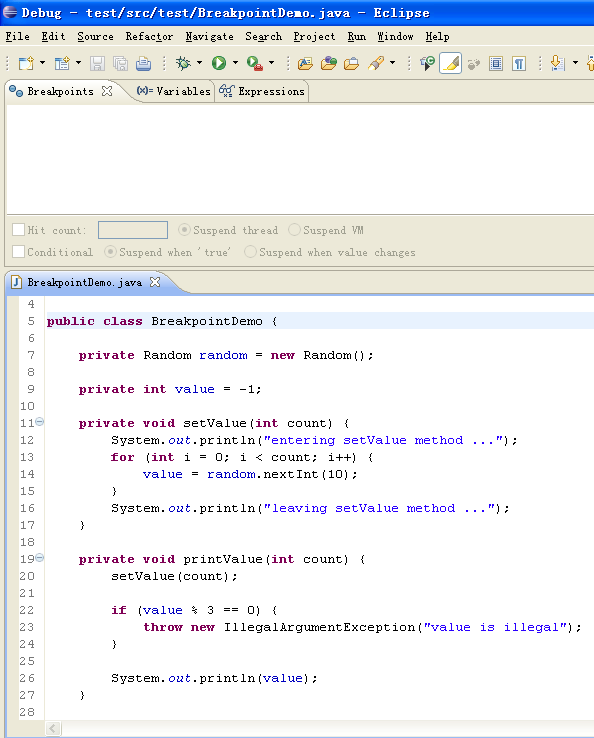Click Show Whitespace Characters pilcrow icon
The height and width of the screenshot is (738, 594).
coord(519,63)
